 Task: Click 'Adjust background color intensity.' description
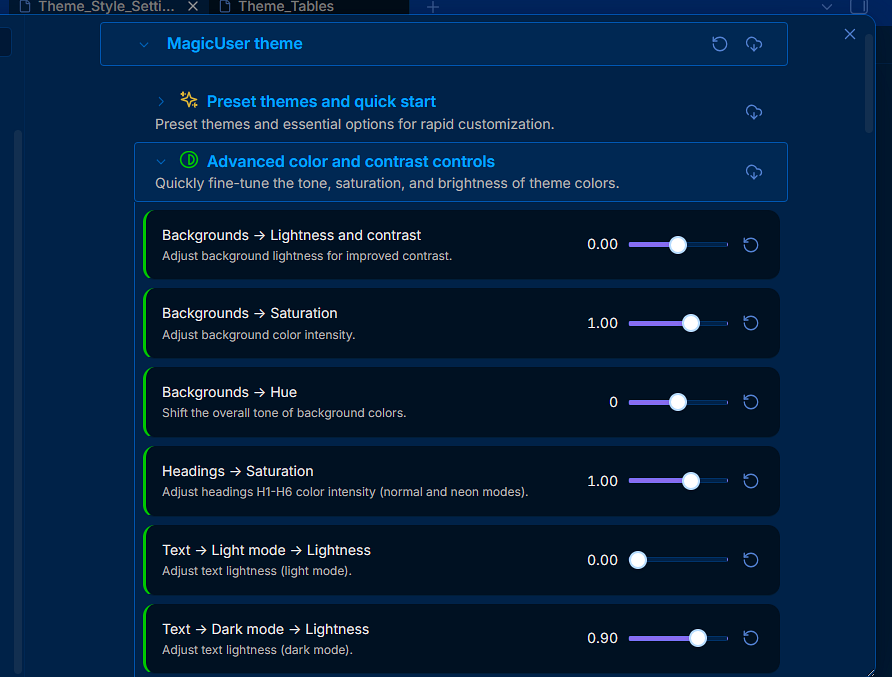(258, 335)
